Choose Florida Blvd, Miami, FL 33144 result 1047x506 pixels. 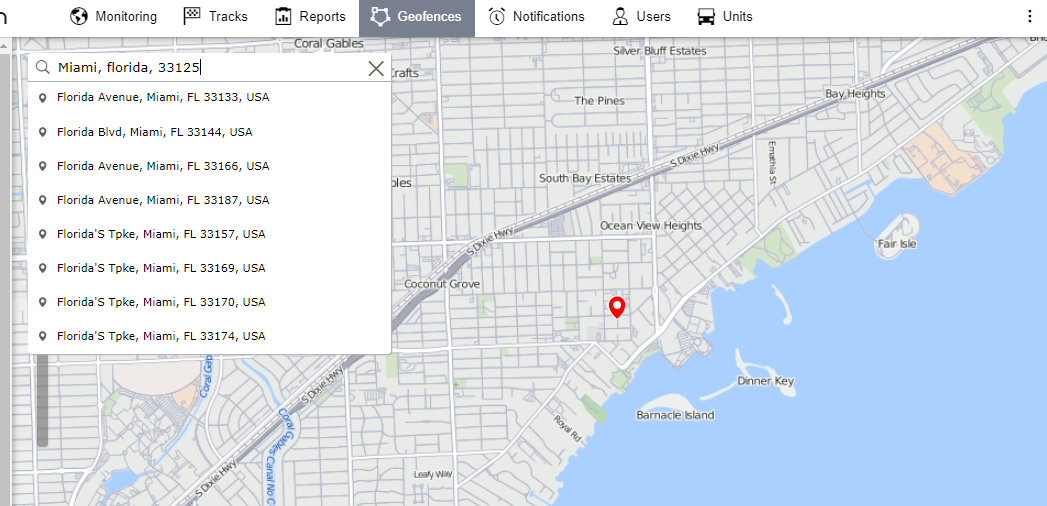[x=154, y=132]
